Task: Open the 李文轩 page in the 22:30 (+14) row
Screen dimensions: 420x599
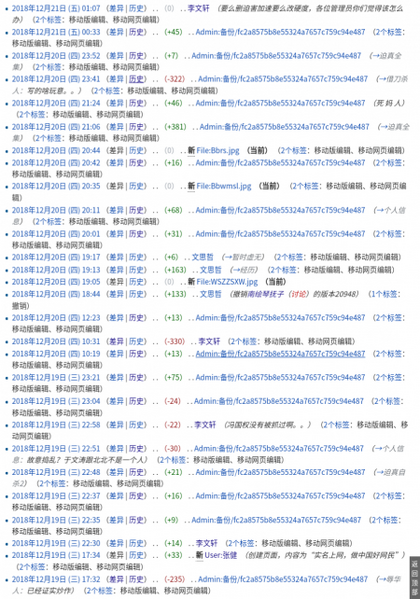Action: [x=206, y=543]
